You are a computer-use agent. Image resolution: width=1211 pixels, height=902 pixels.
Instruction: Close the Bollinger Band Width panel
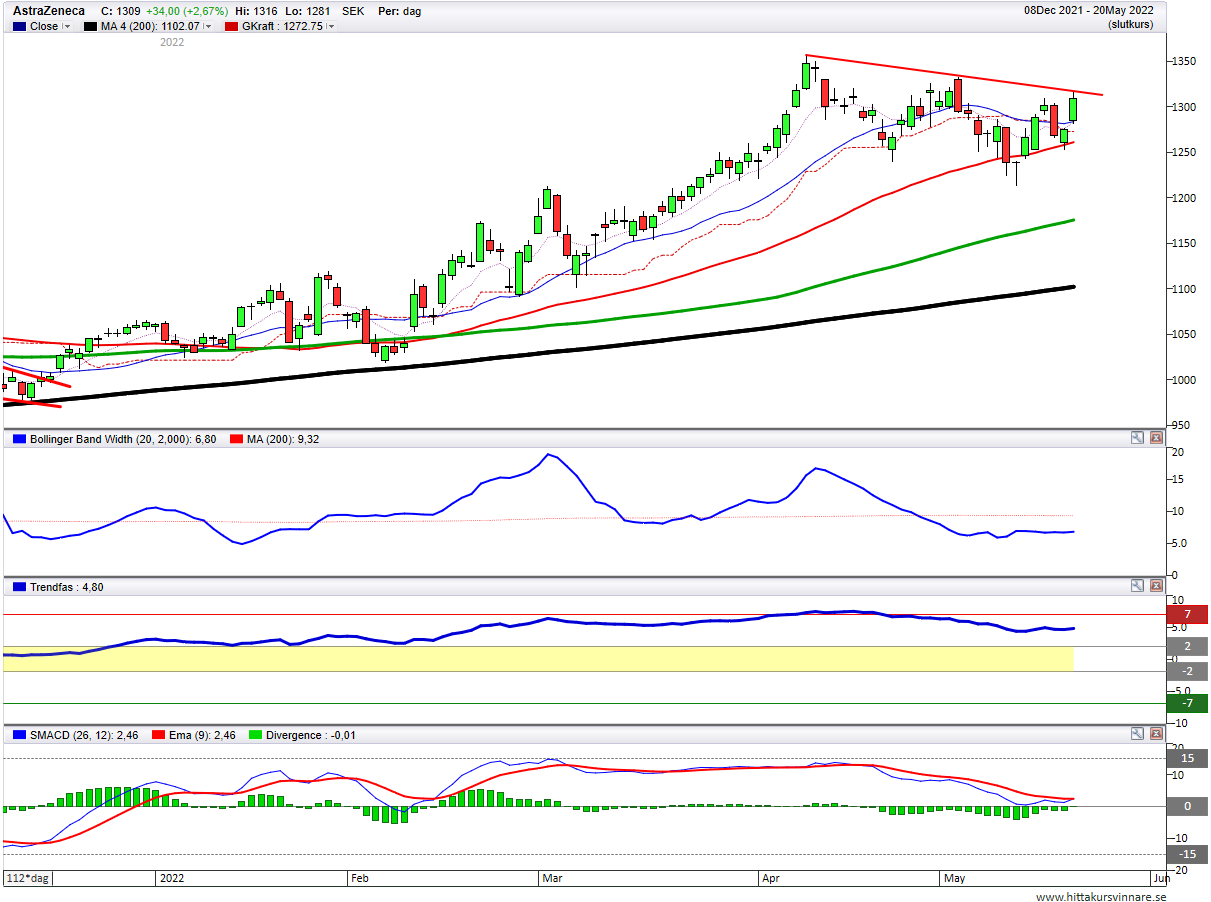(1157, 438)
